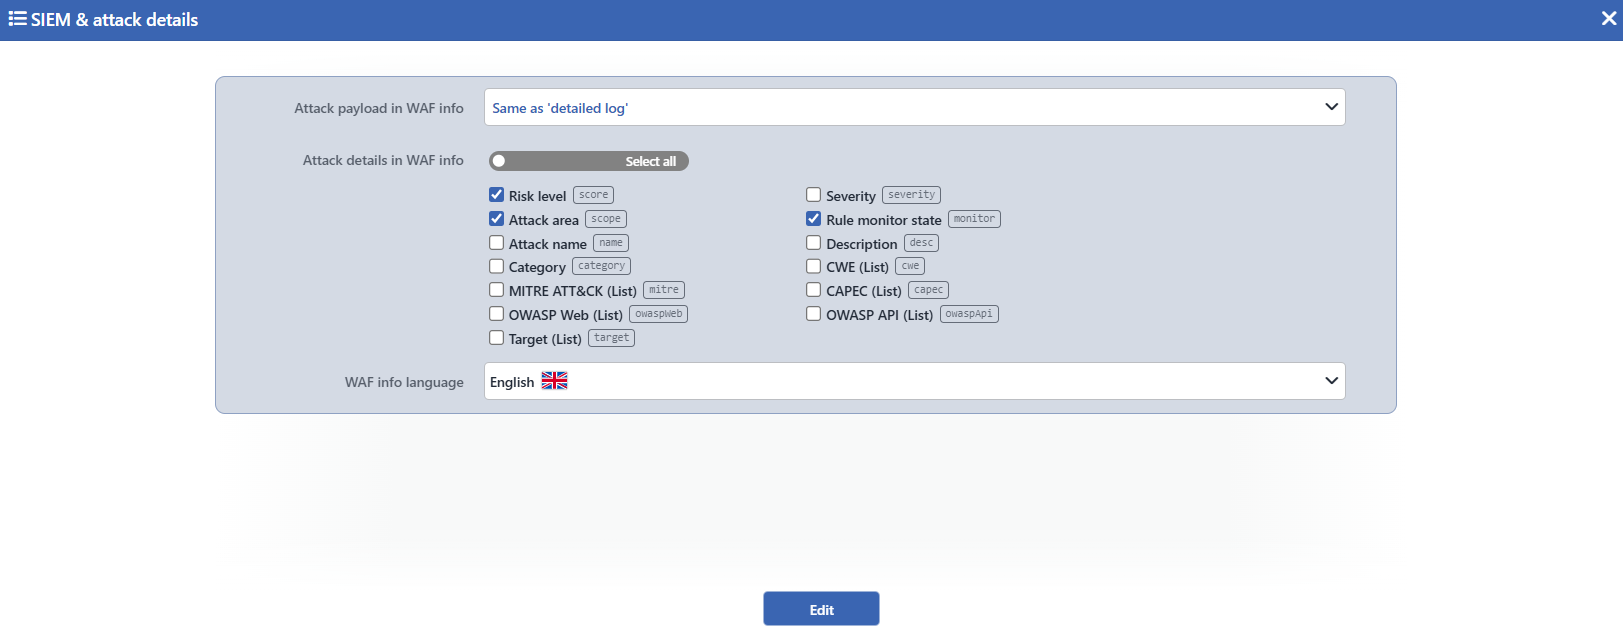
Task: Open the WAF info language dropdown
Action: tap(914, 381)
